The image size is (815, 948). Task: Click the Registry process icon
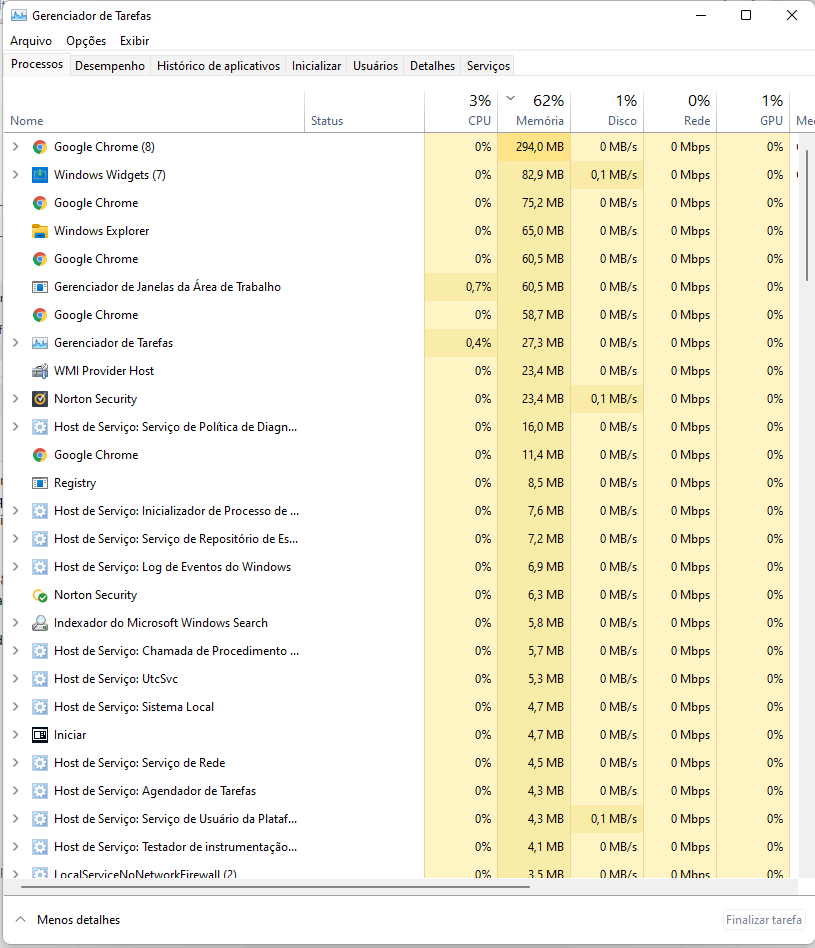(x=40, y=483)
